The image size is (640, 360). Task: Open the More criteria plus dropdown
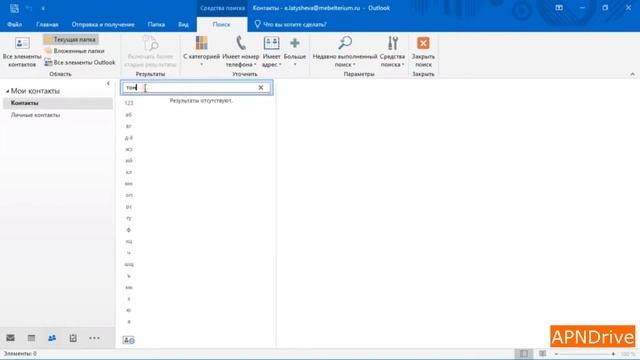[295, 52]
